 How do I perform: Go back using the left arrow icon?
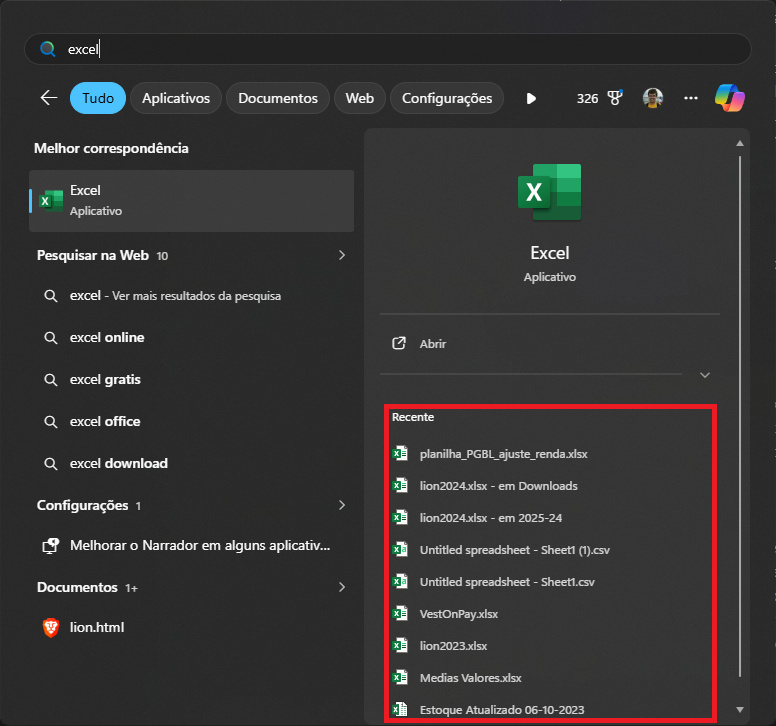48,98
